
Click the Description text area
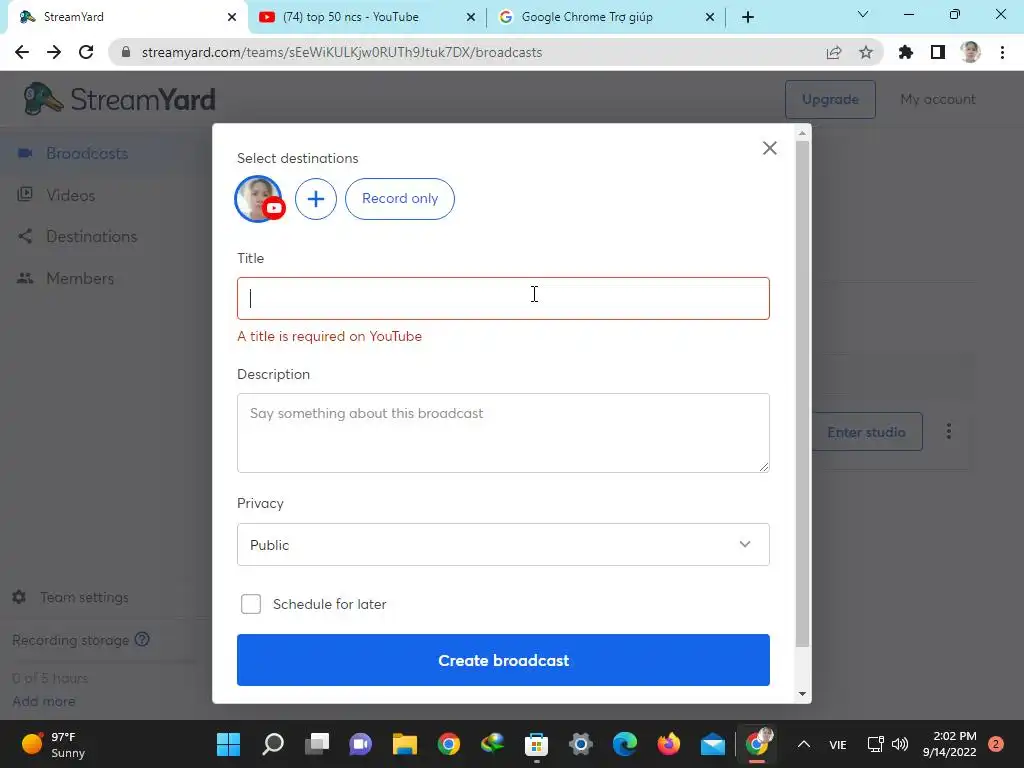503,432
